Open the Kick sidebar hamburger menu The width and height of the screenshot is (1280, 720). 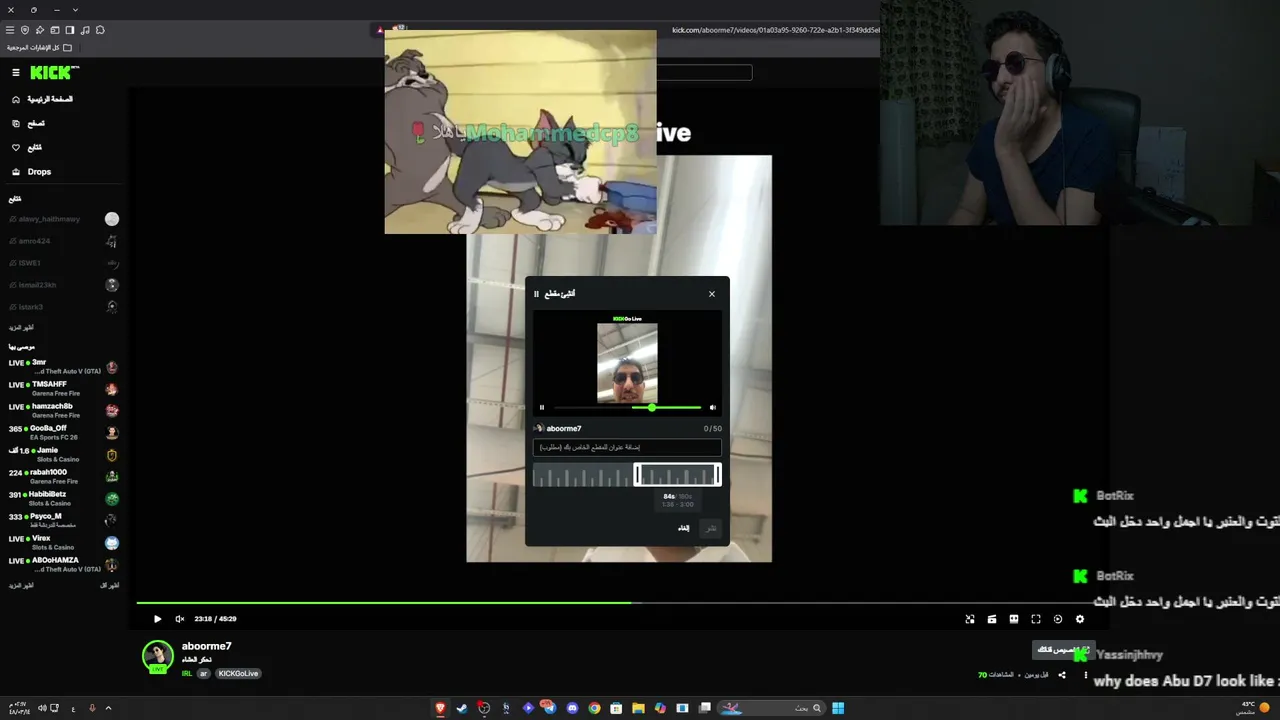coord(16,72)
